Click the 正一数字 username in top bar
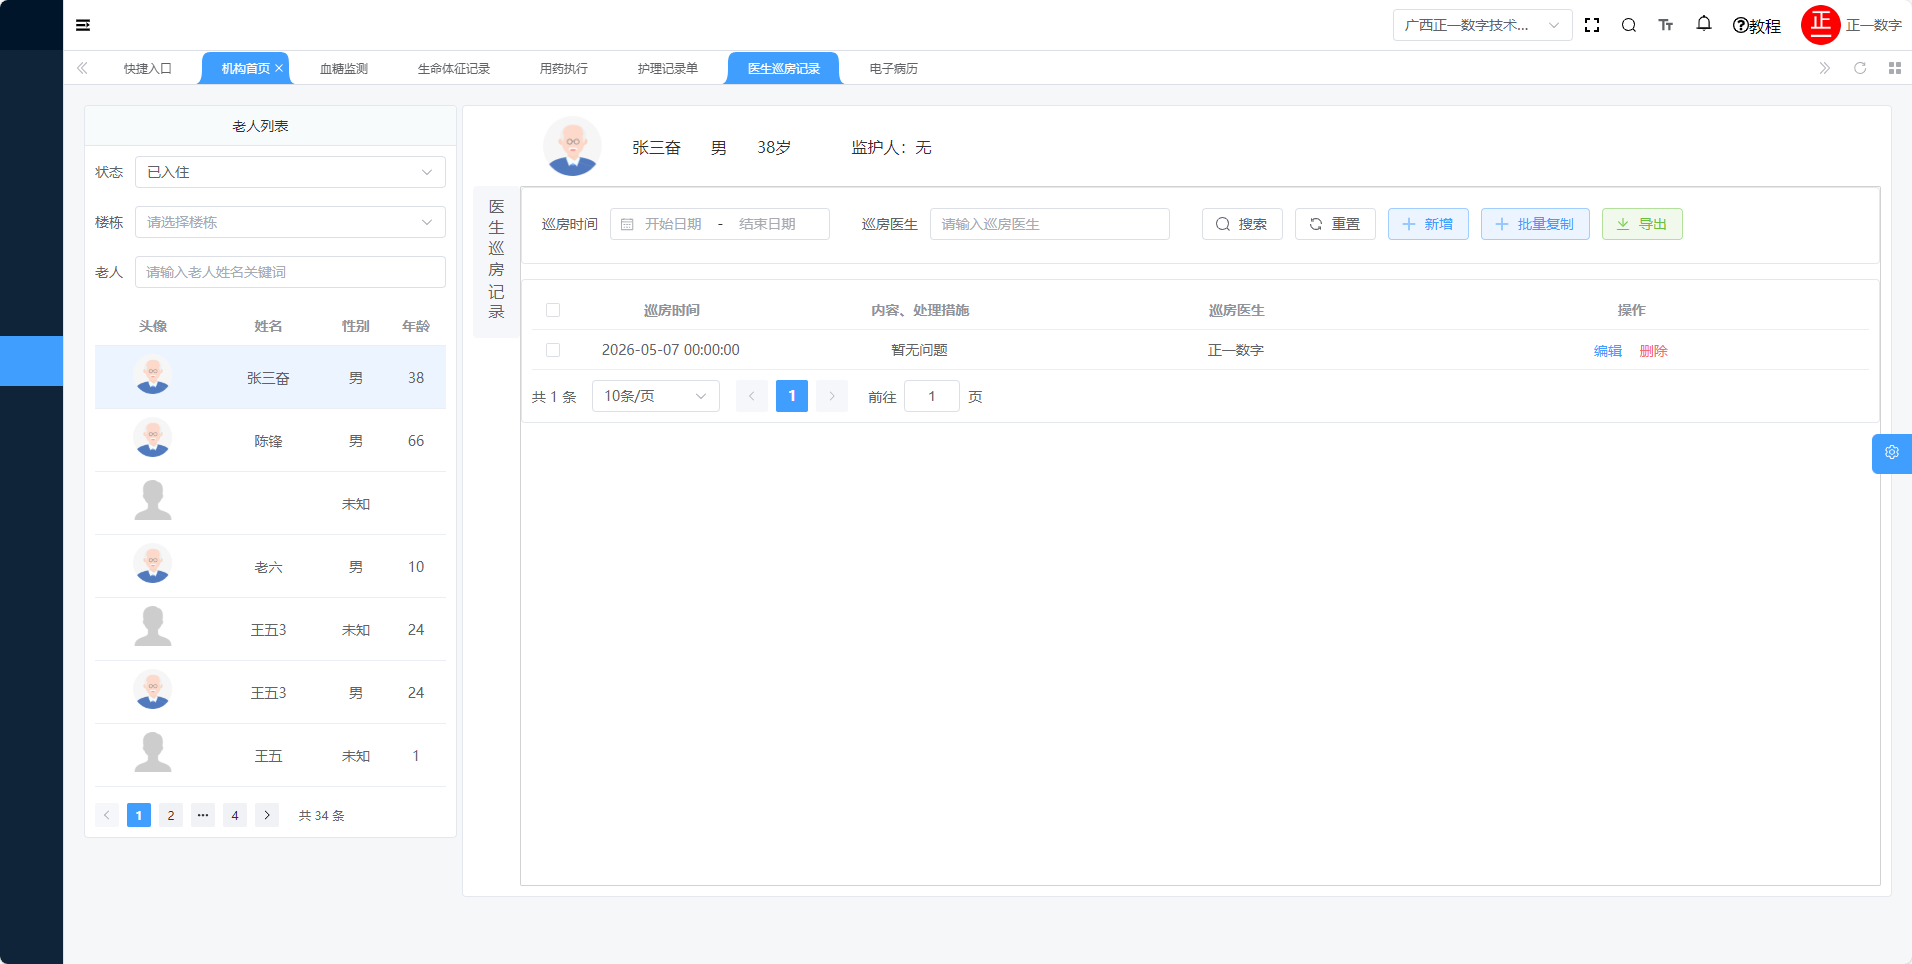This screenshot has width=1912, height=964. pos(1874,25)
